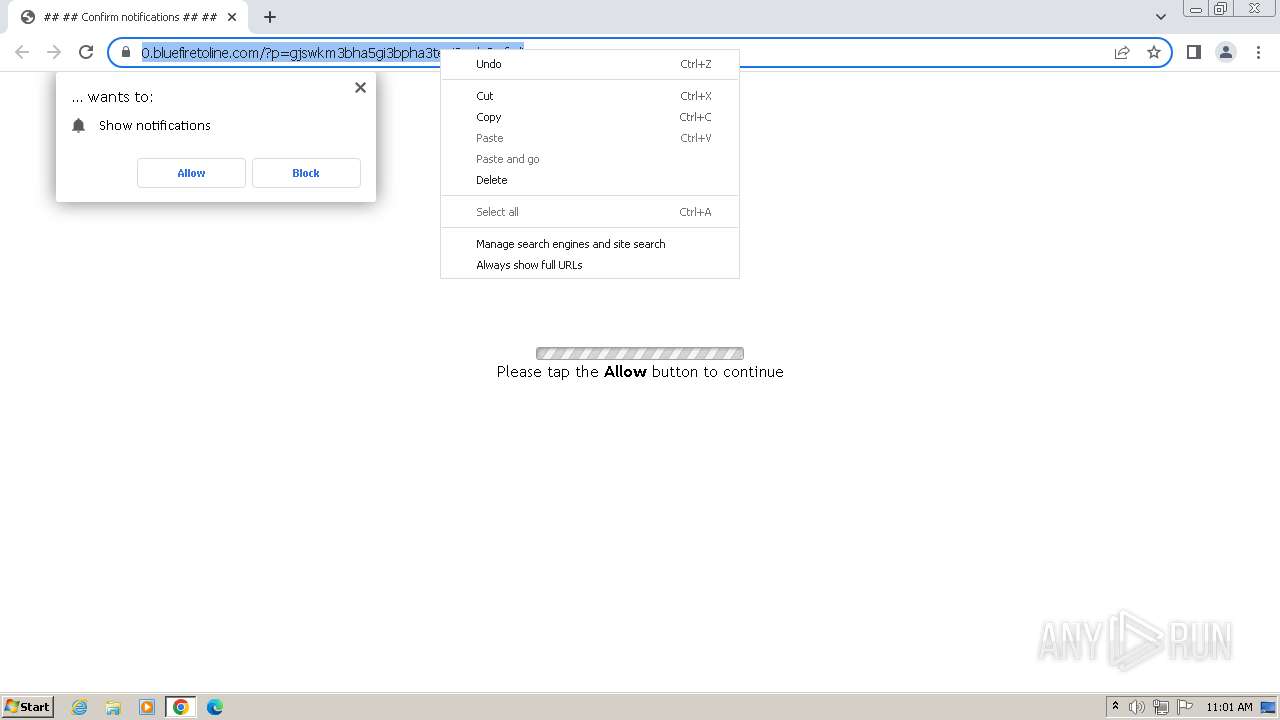Share this page using the share icon
Screen dimensions: 1280x720
coord(1122,52)
